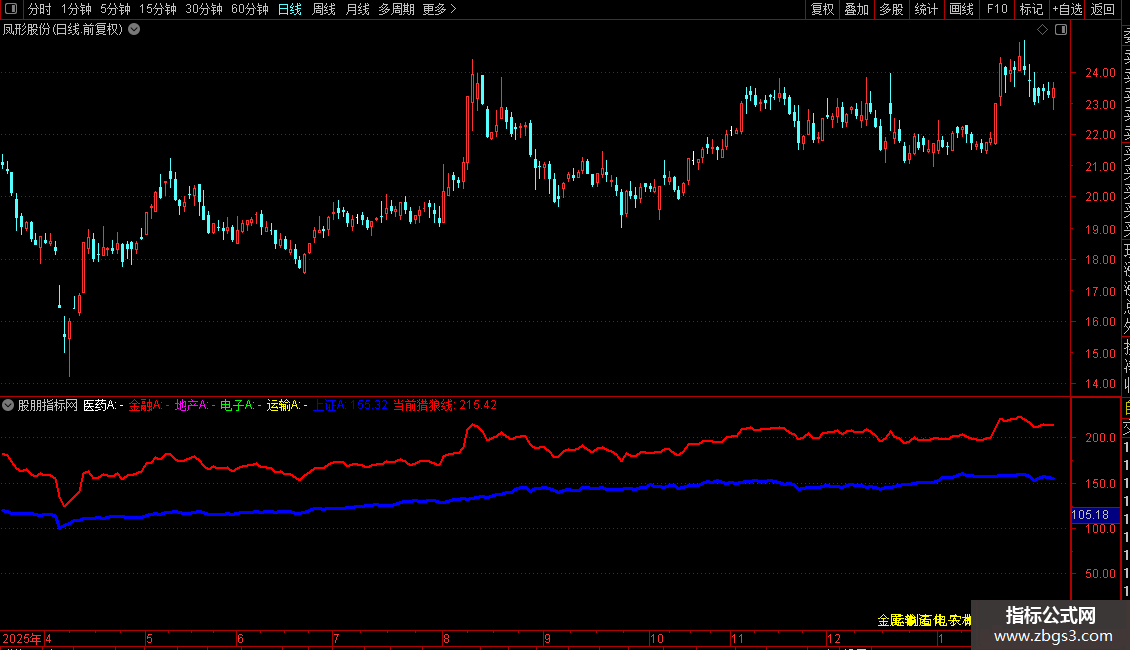Viewport: 1130px width, 650px height.
Task: Click the 标记 mark button
Action: 1031,9
